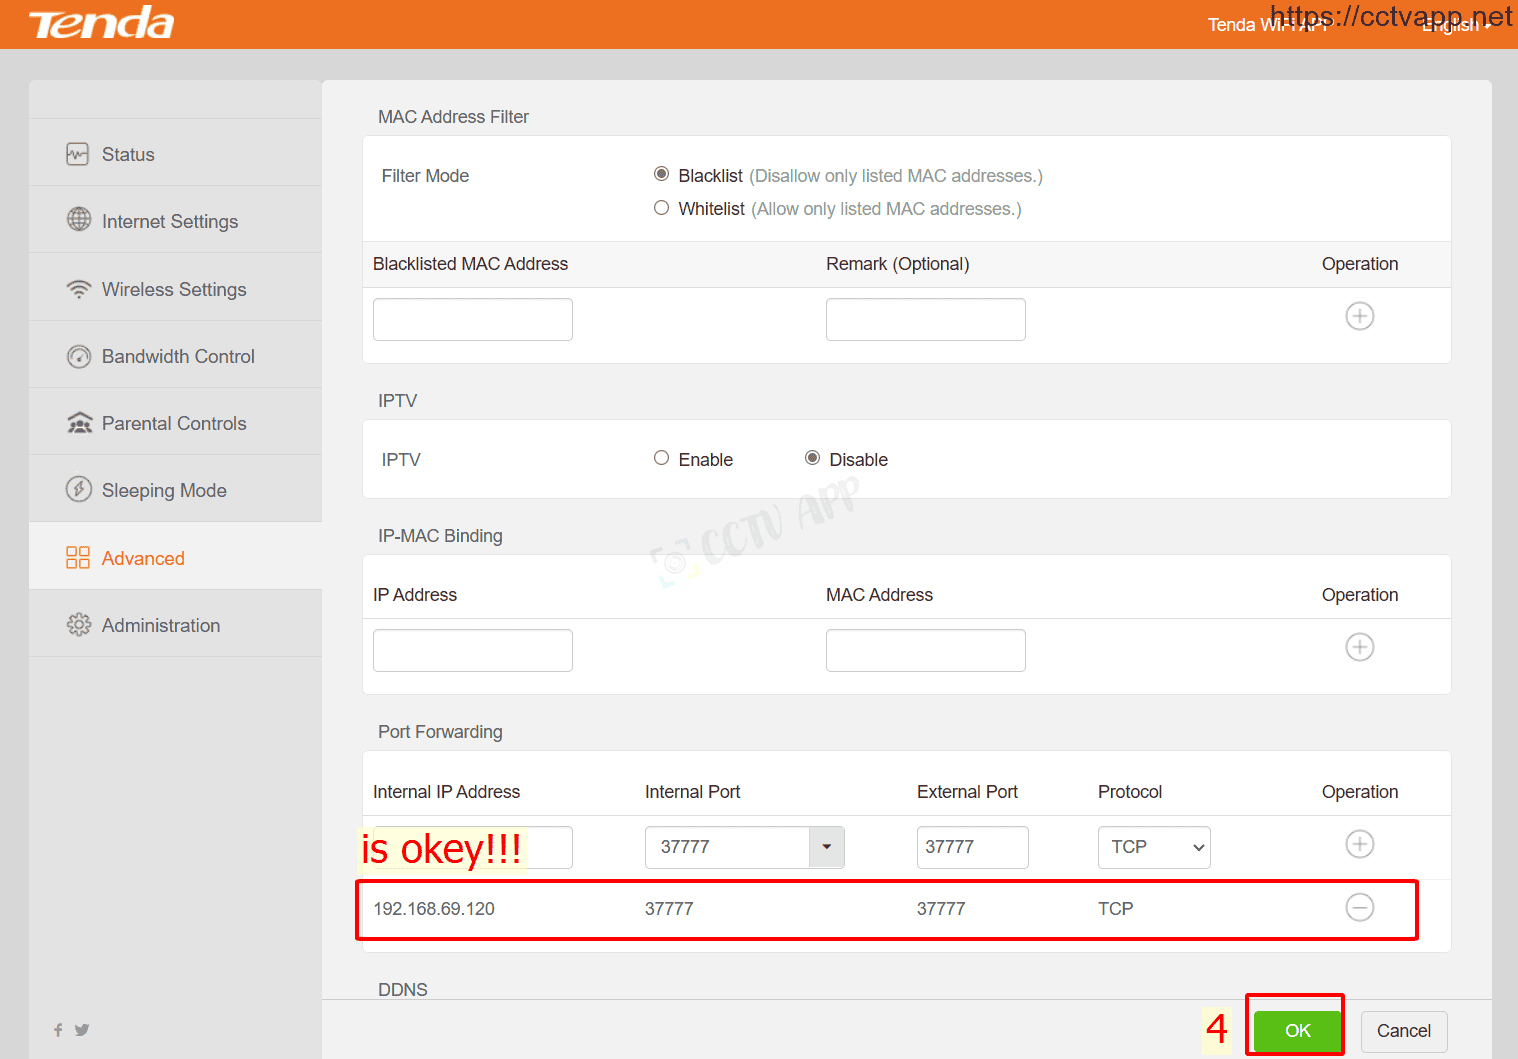Viewport: 1518px width, 1059px height.
Task: Open Status page from sidebar
Action: click(128, 155)
